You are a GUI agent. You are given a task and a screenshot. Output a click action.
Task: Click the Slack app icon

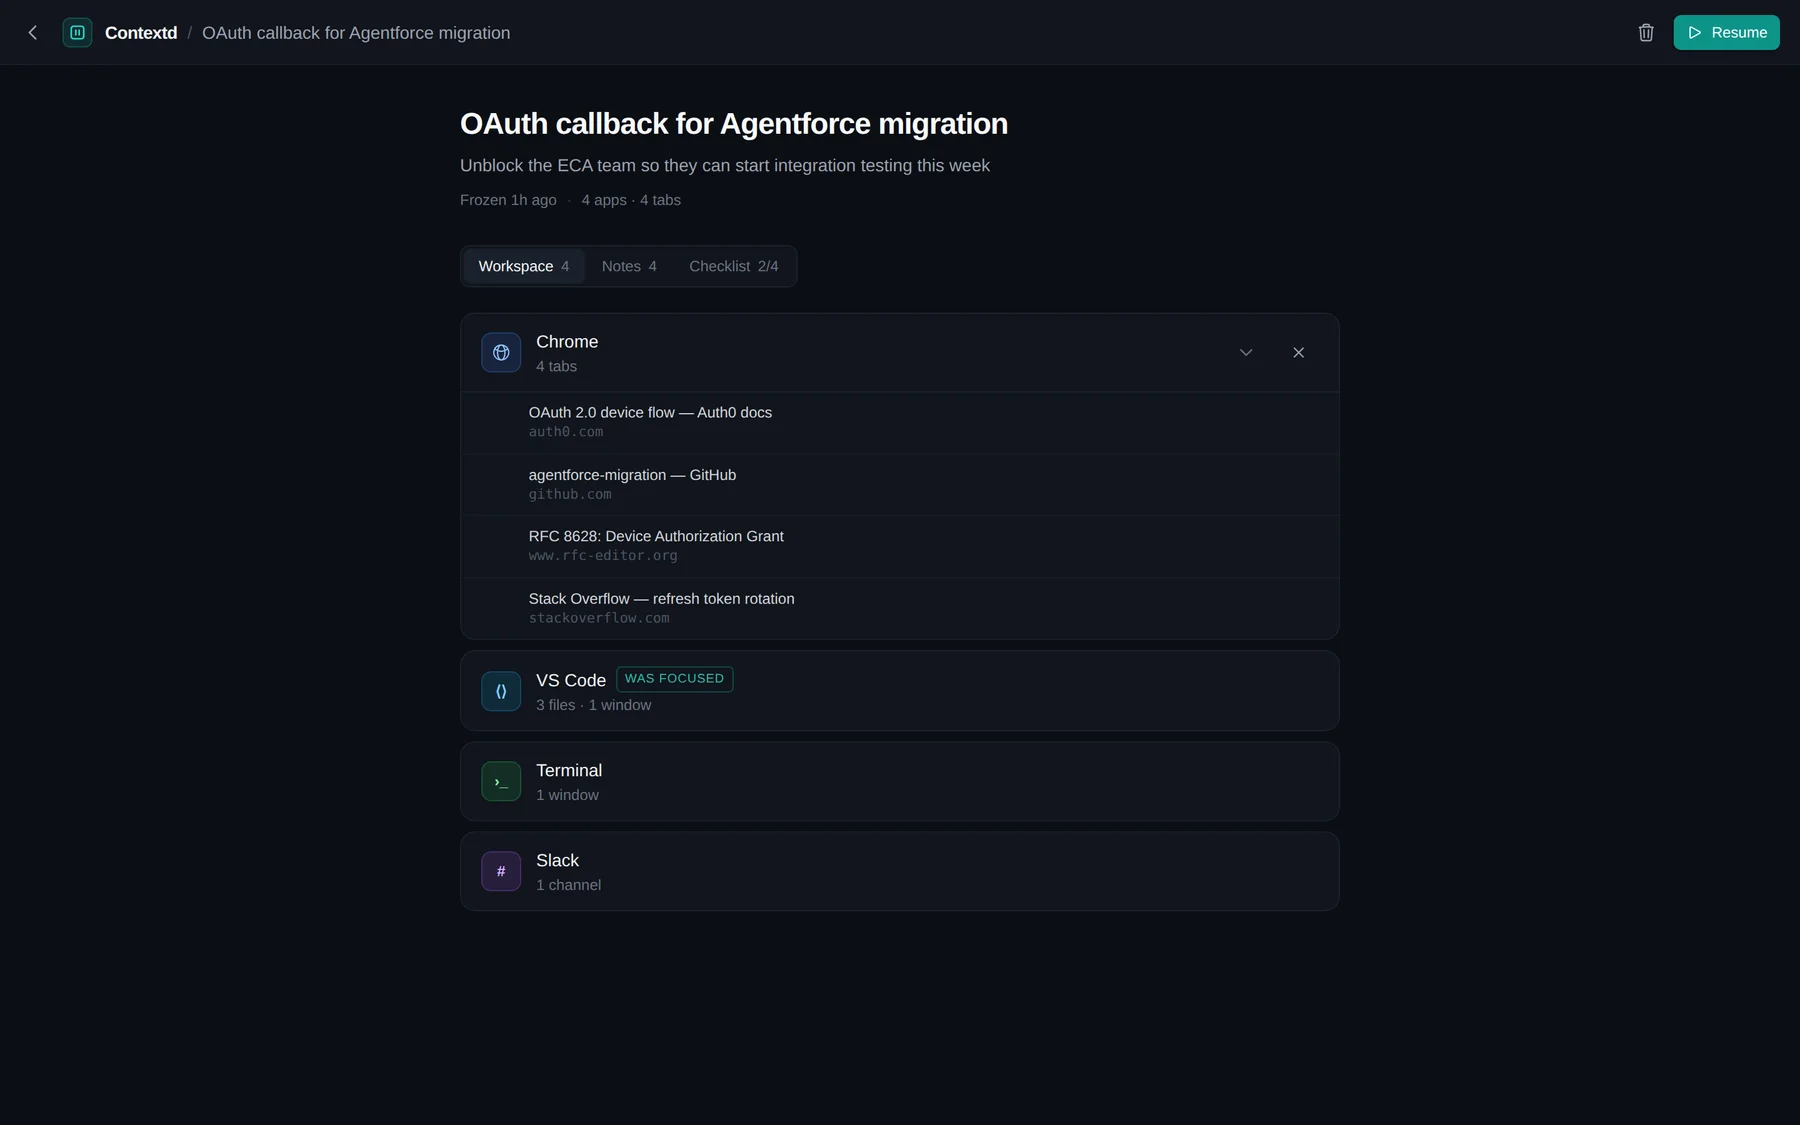[501, 871]
